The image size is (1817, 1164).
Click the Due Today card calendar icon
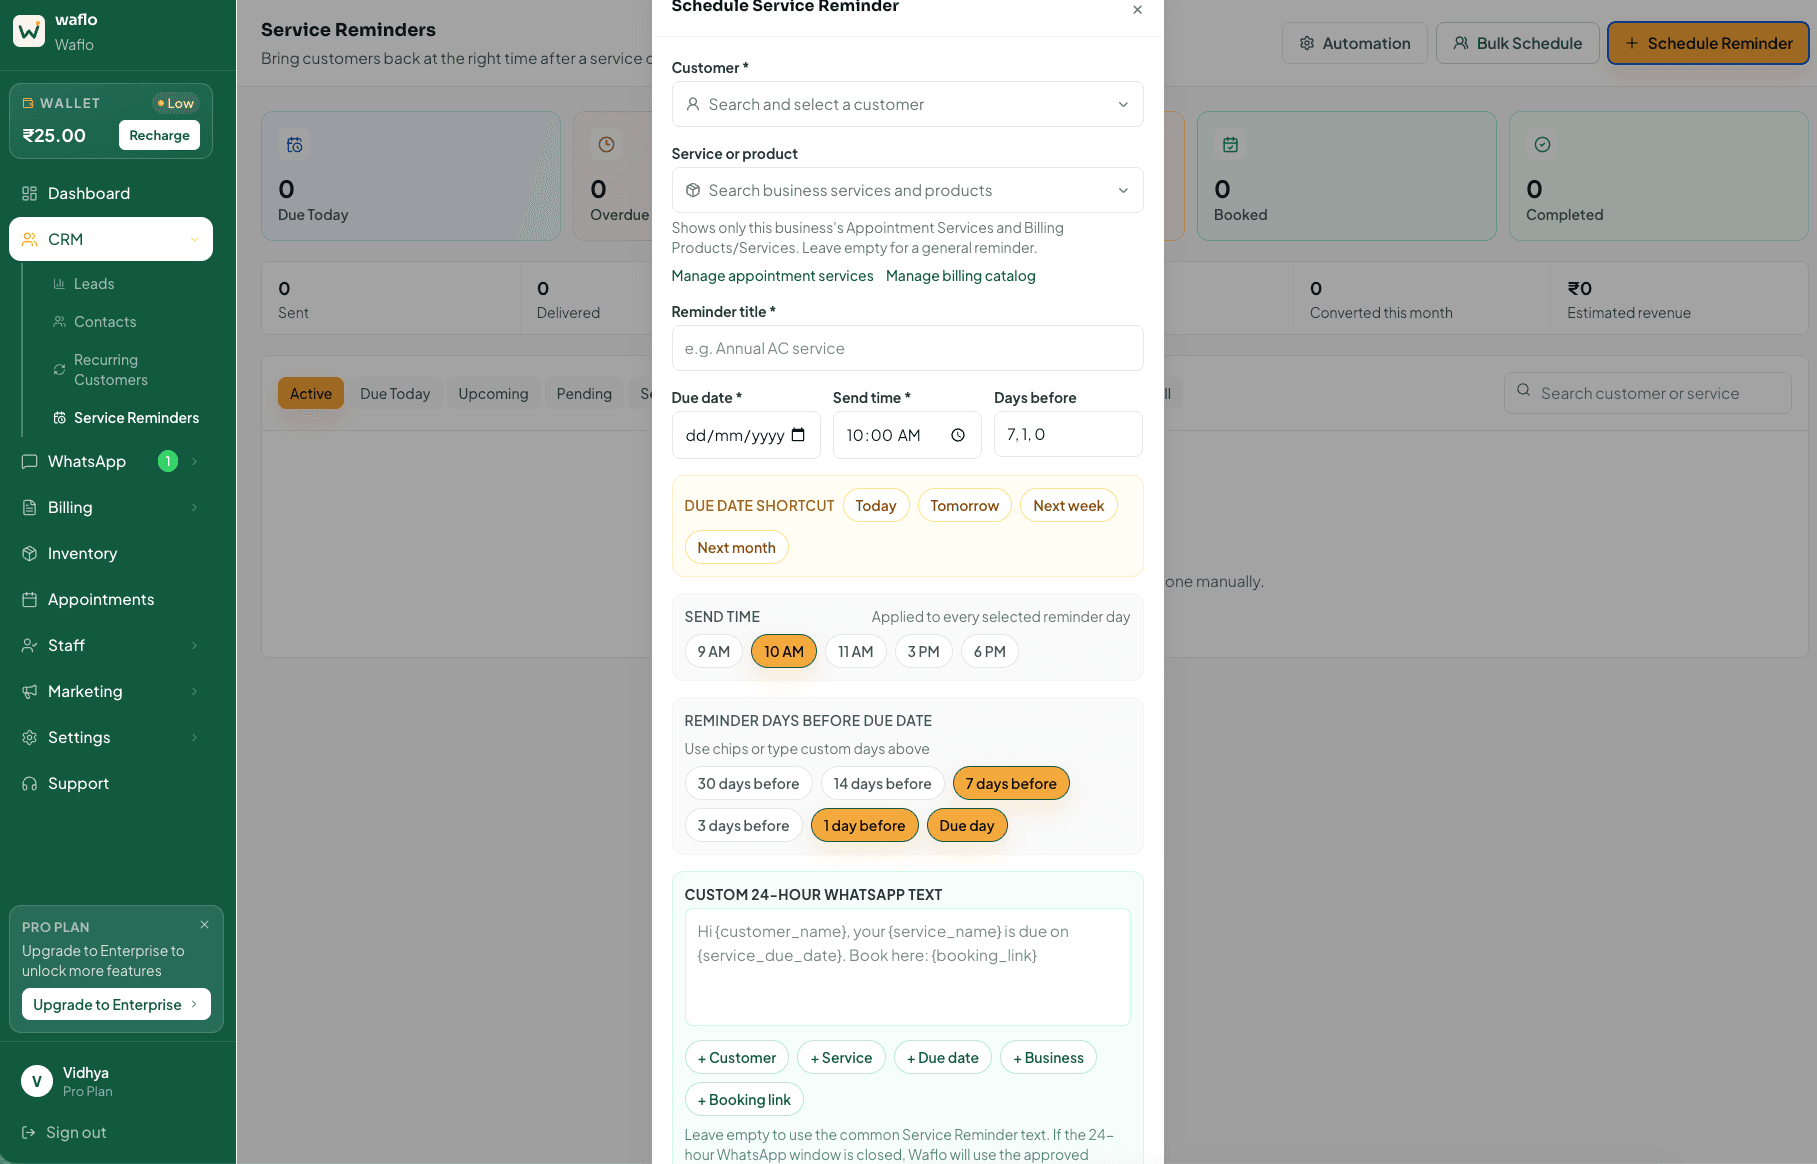294,145
